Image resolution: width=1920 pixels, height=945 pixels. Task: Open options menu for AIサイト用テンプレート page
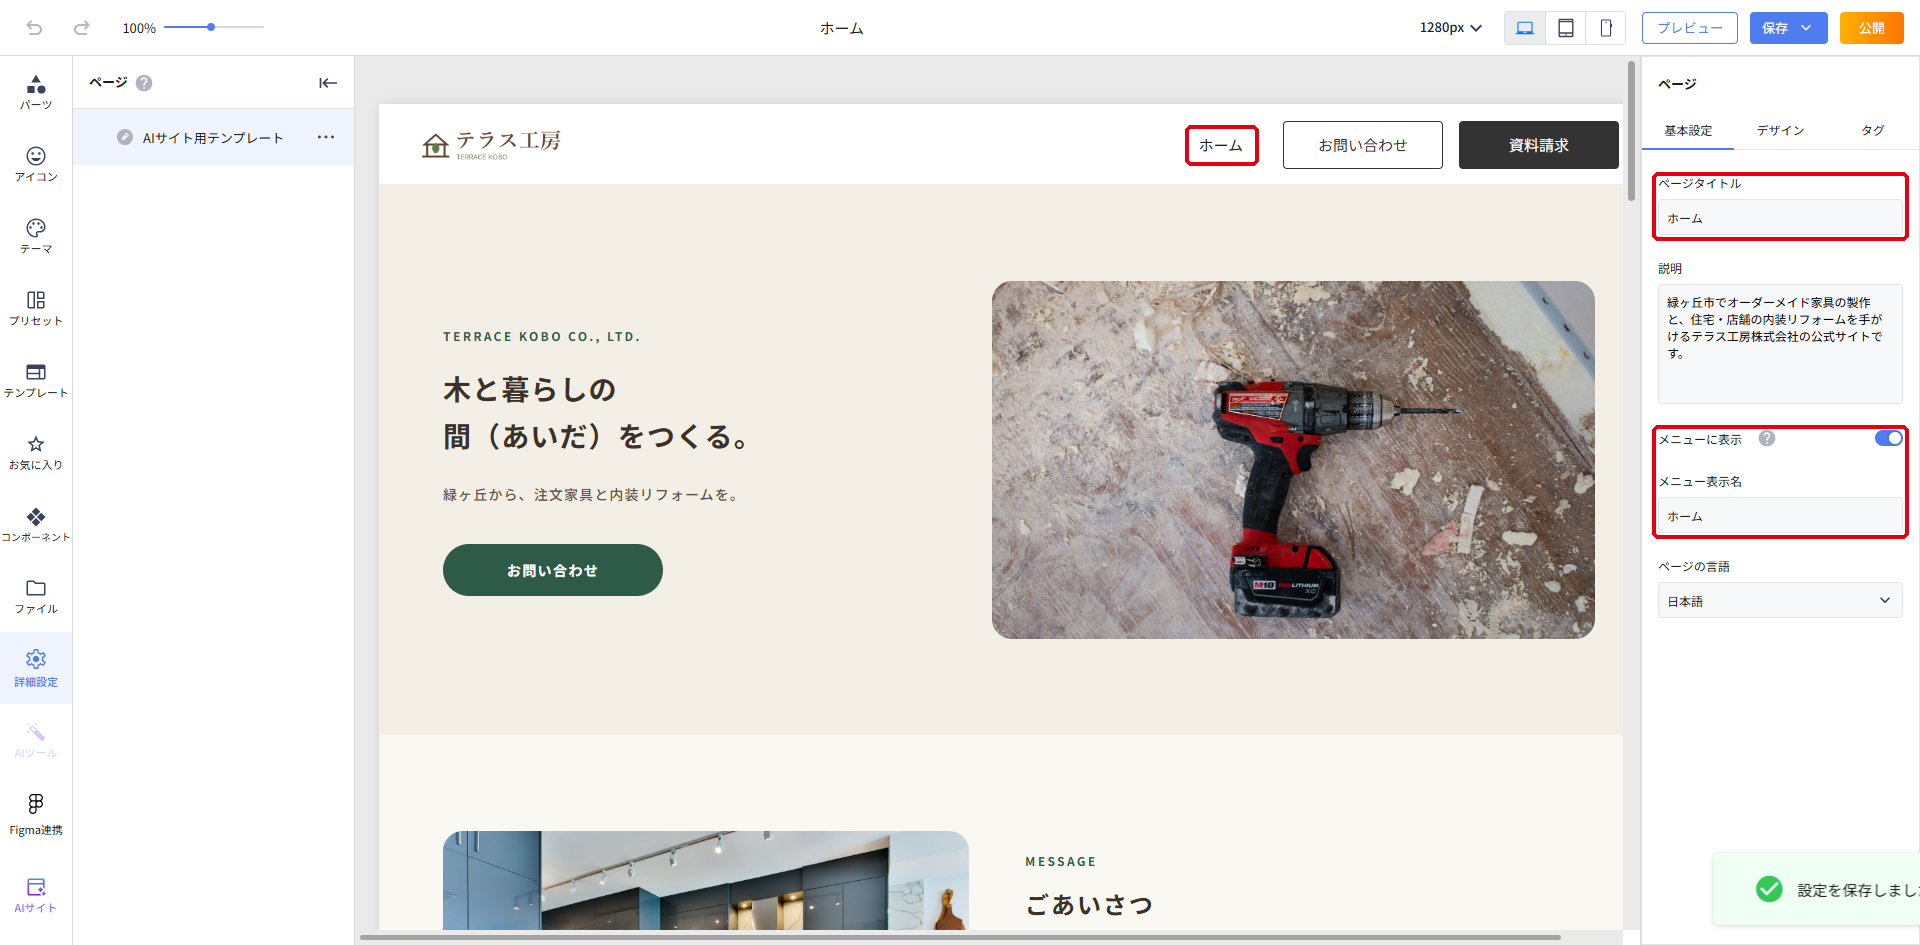[326, 137]
